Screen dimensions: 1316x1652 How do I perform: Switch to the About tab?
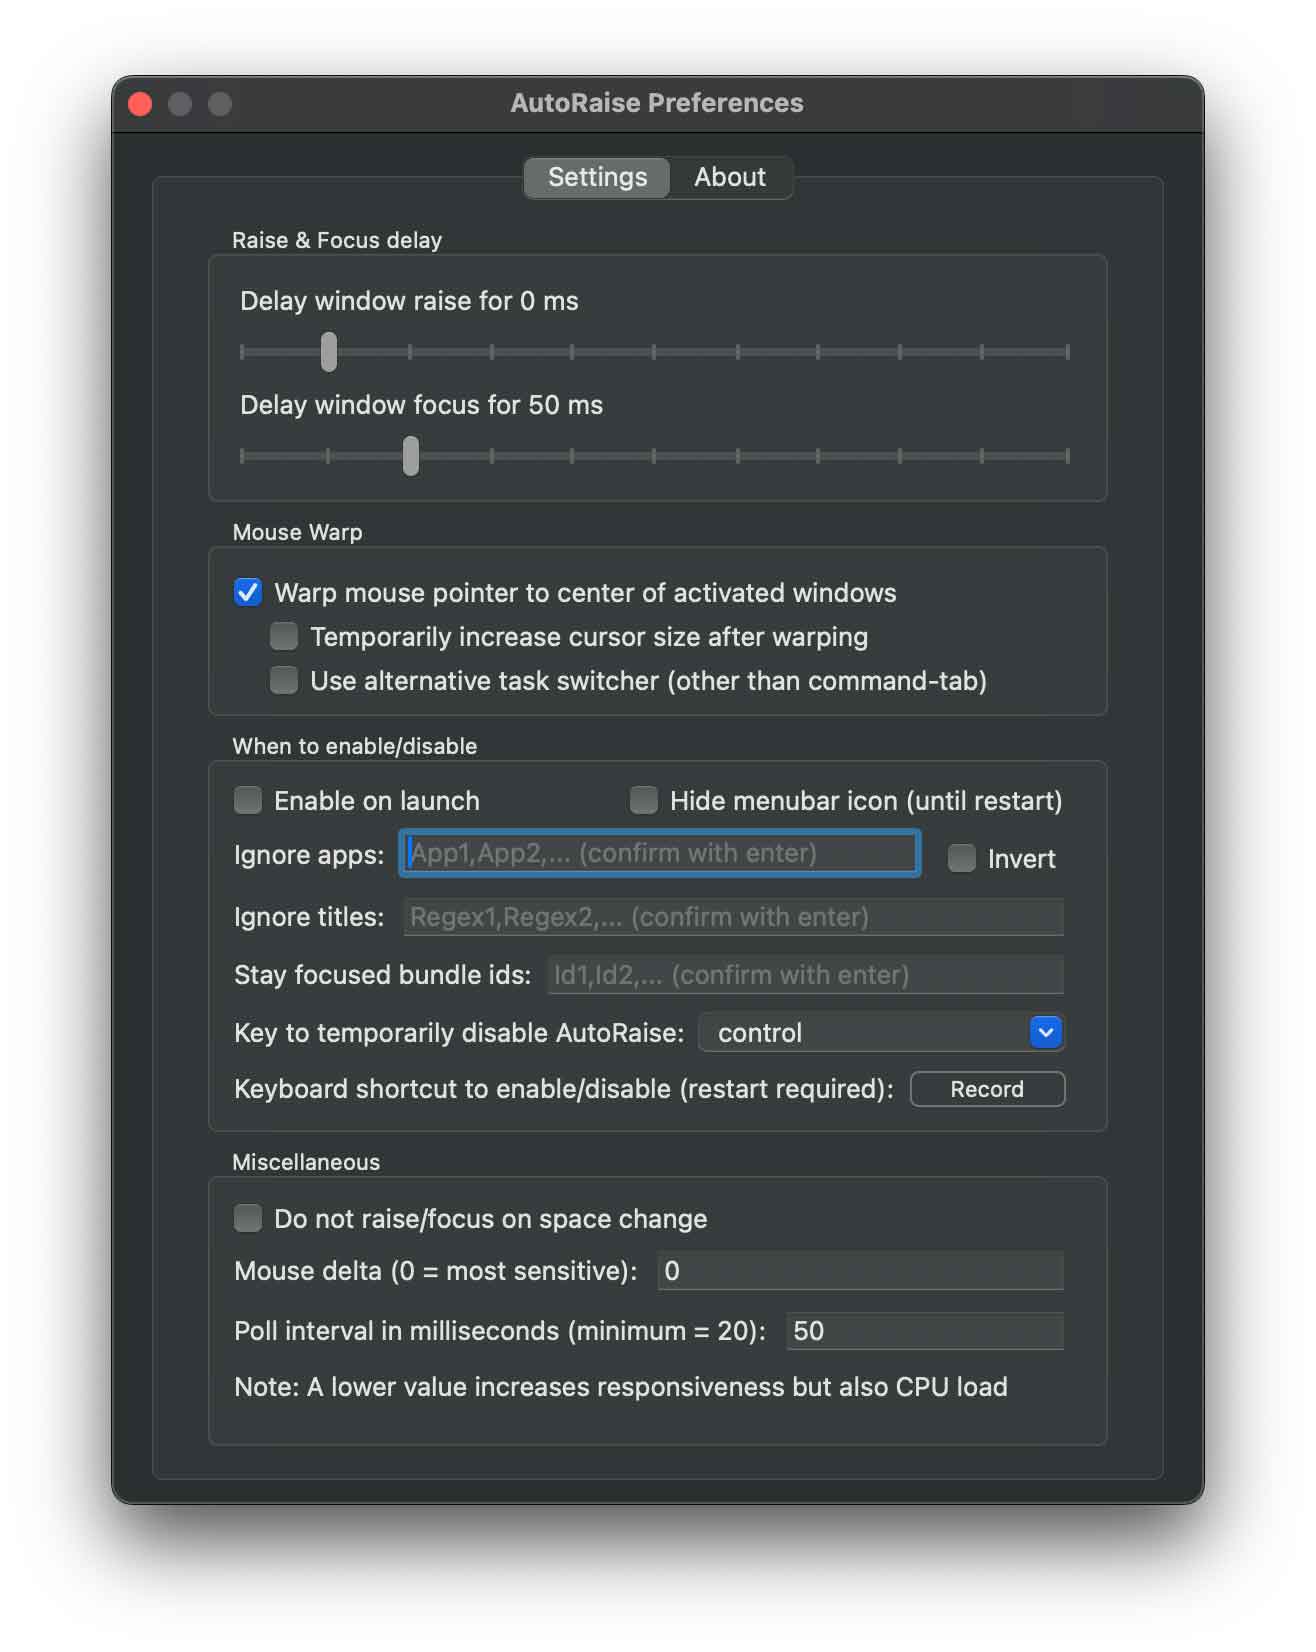[x=729, y=177]
